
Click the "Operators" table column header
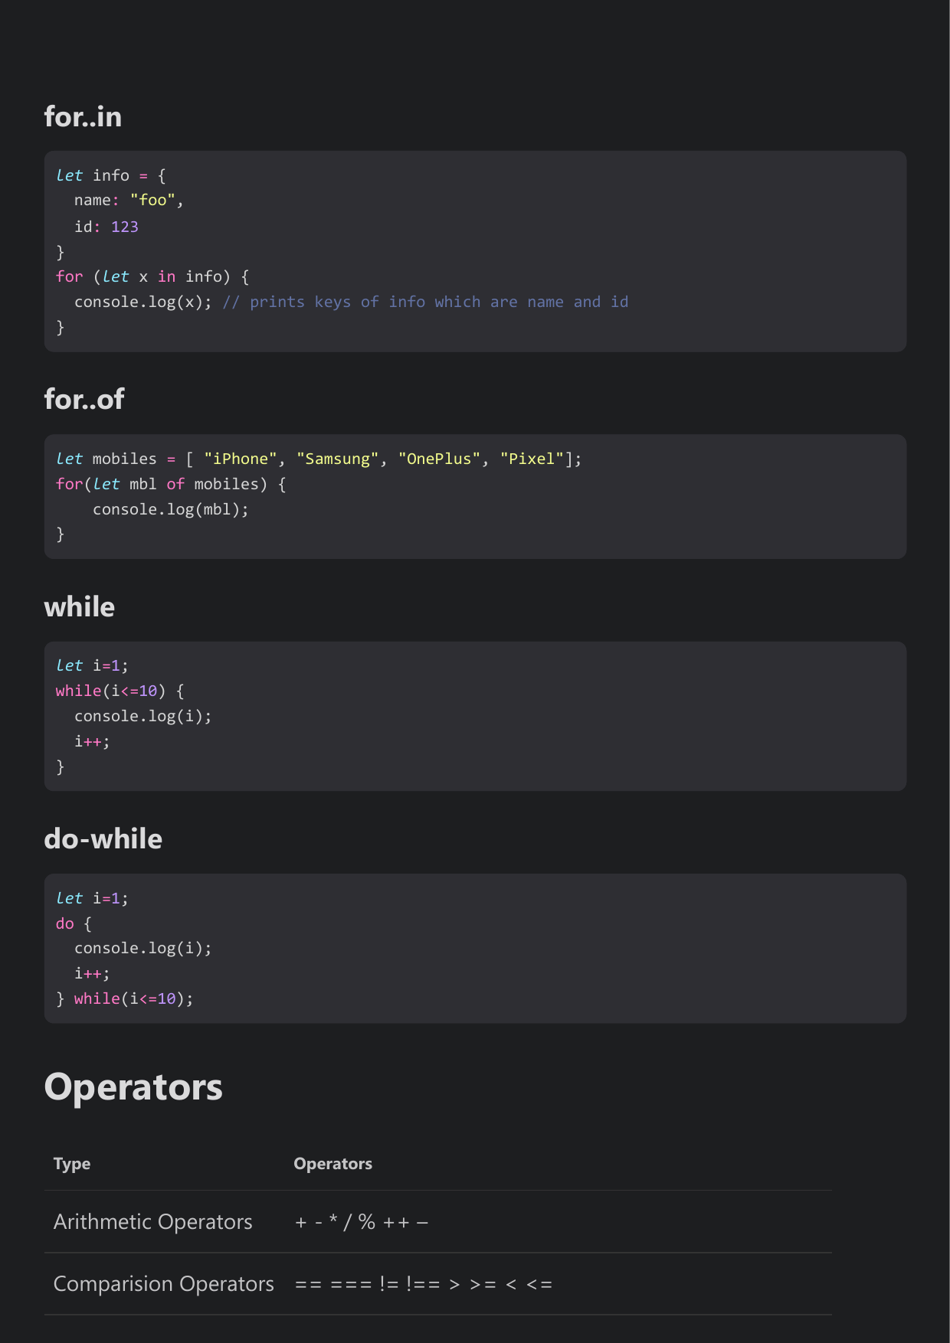coord(333,1164)
